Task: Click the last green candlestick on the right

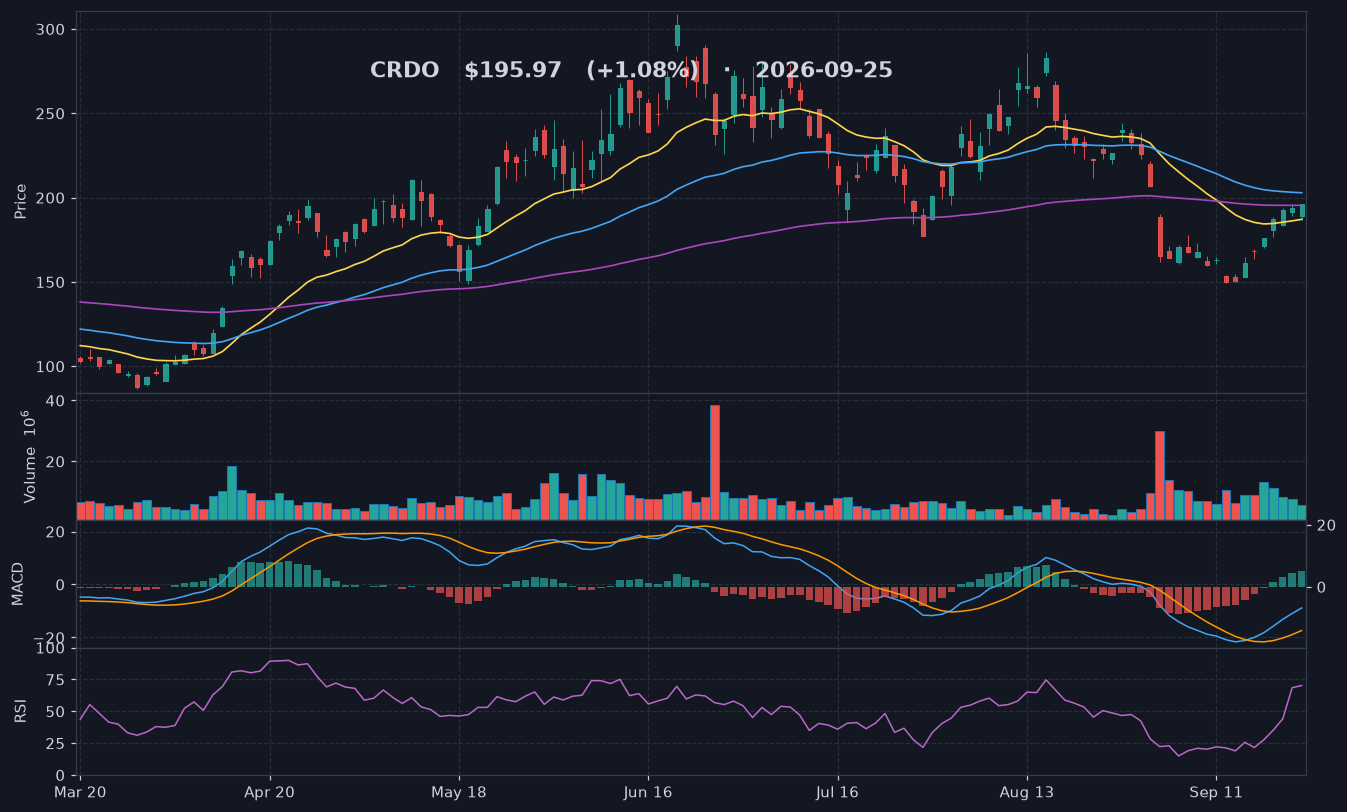Action: click(x=1302, y=210)
